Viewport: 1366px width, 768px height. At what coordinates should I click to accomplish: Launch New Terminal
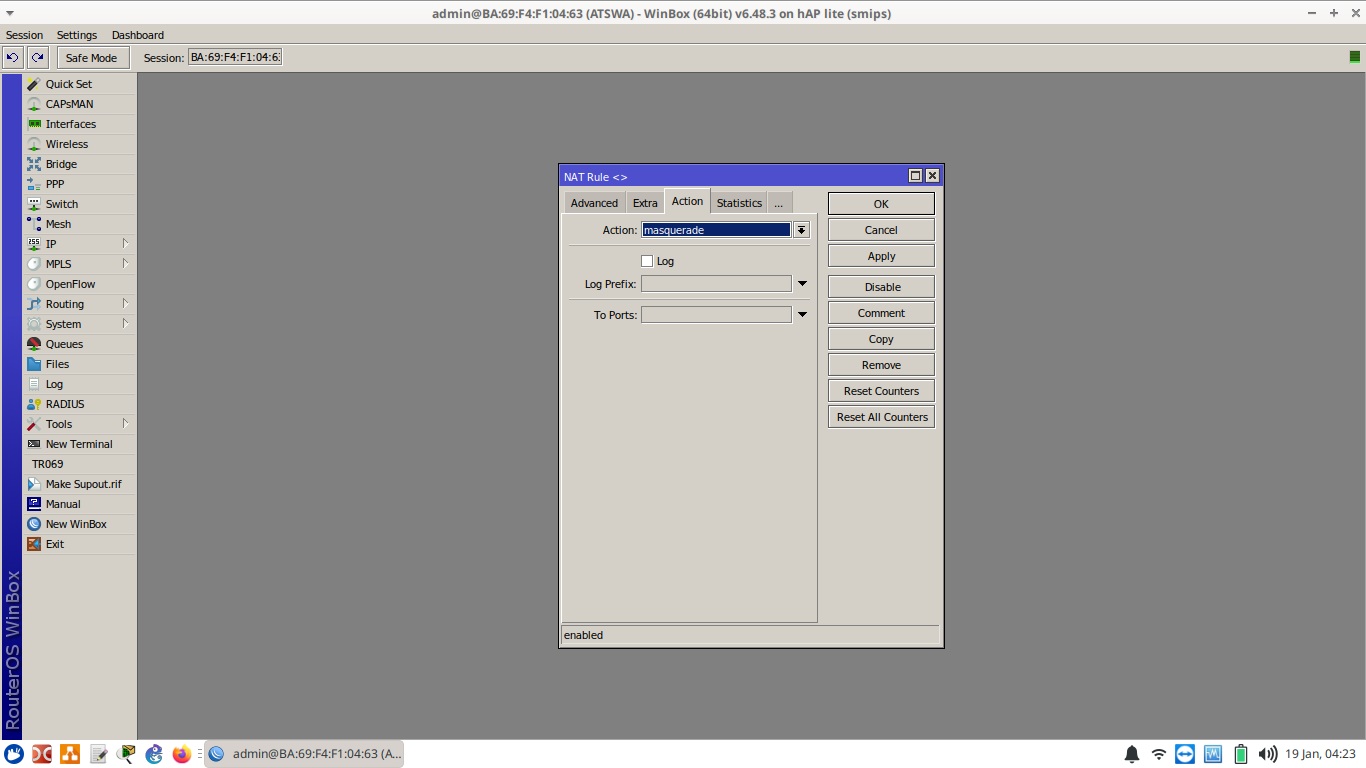(x=79, y=444)
